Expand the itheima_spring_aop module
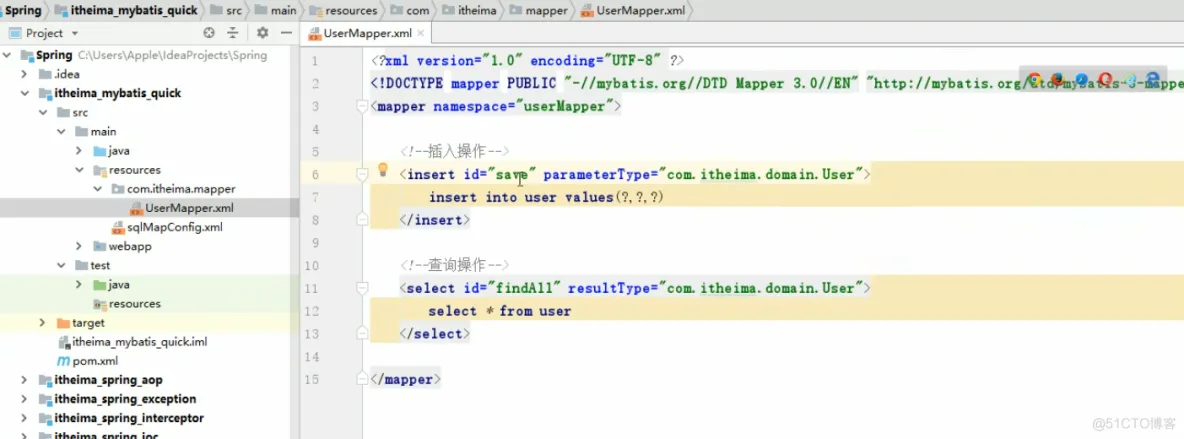 pos(24,380)
